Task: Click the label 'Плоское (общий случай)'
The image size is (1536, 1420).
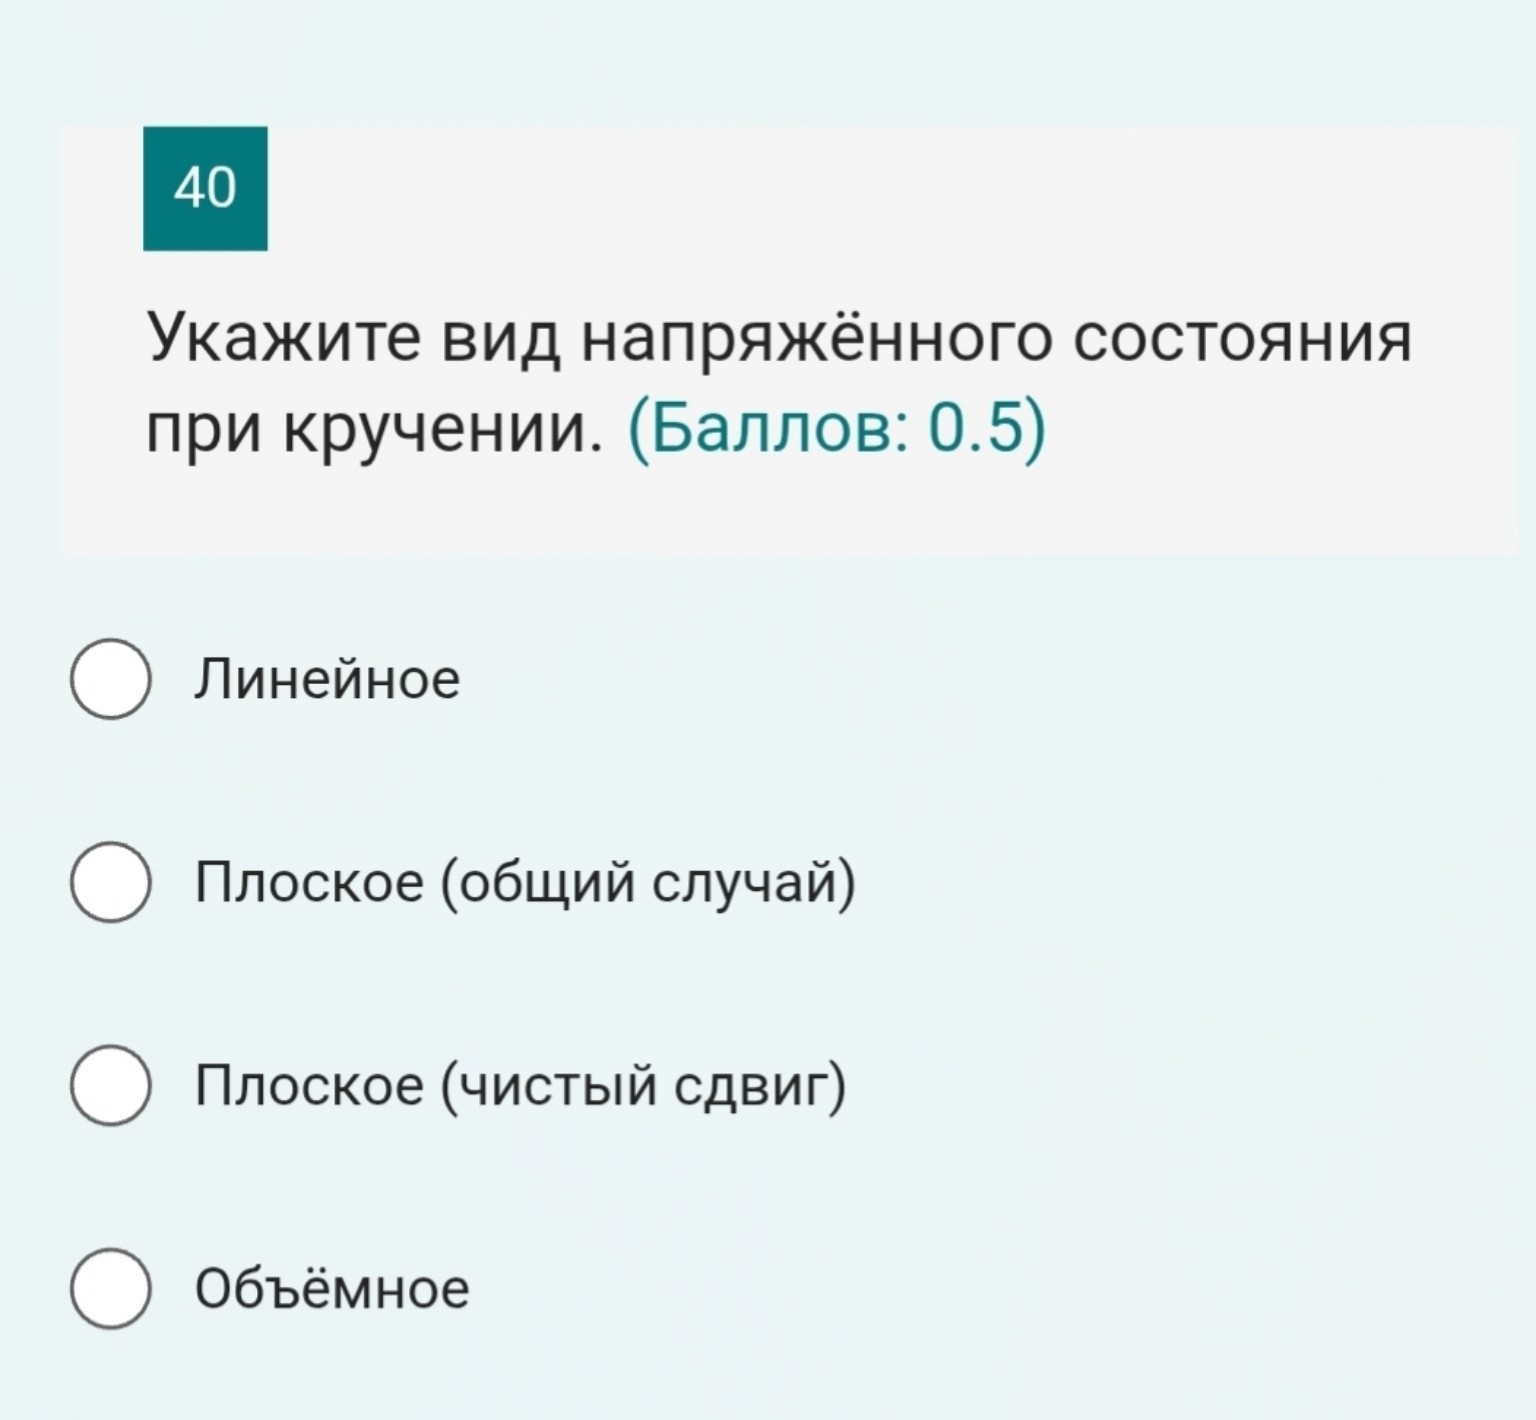Action: [x=525, y=884]
